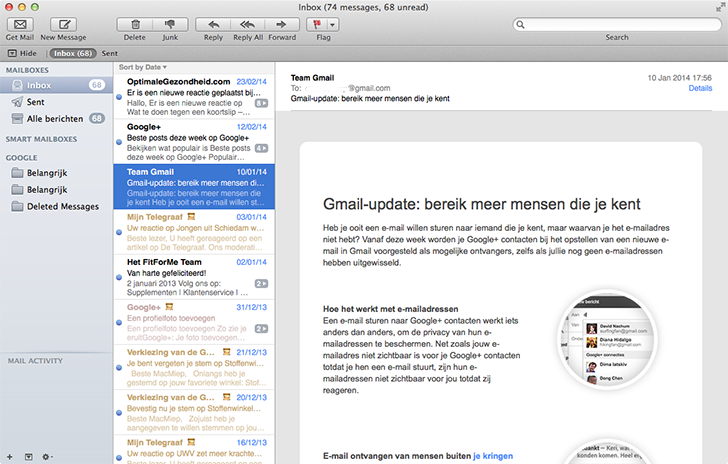Click the SMART MAILBOXES header

[41, 139]
